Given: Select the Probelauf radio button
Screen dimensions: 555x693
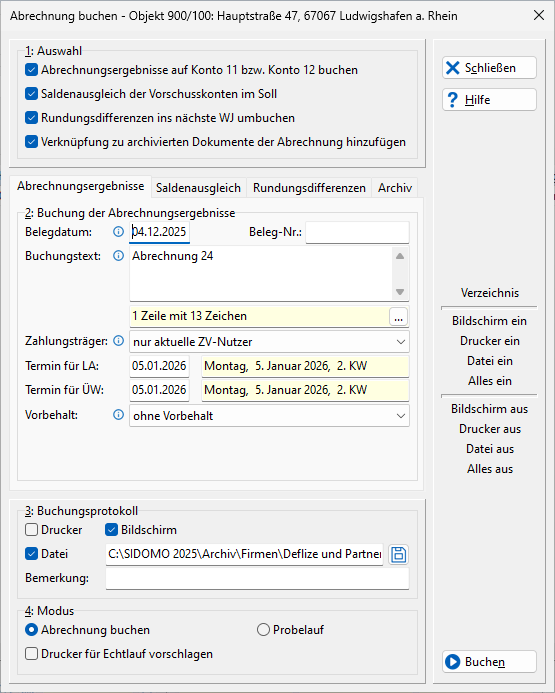Looking at the screenshot, I should click(263, 629).
